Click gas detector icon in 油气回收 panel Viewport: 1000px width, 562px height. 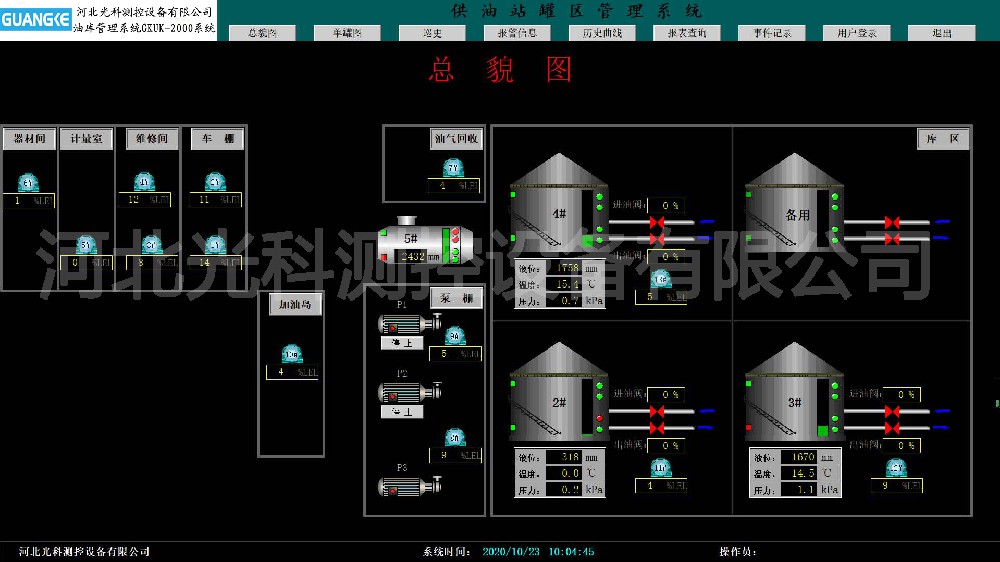(x=452, y=168)
